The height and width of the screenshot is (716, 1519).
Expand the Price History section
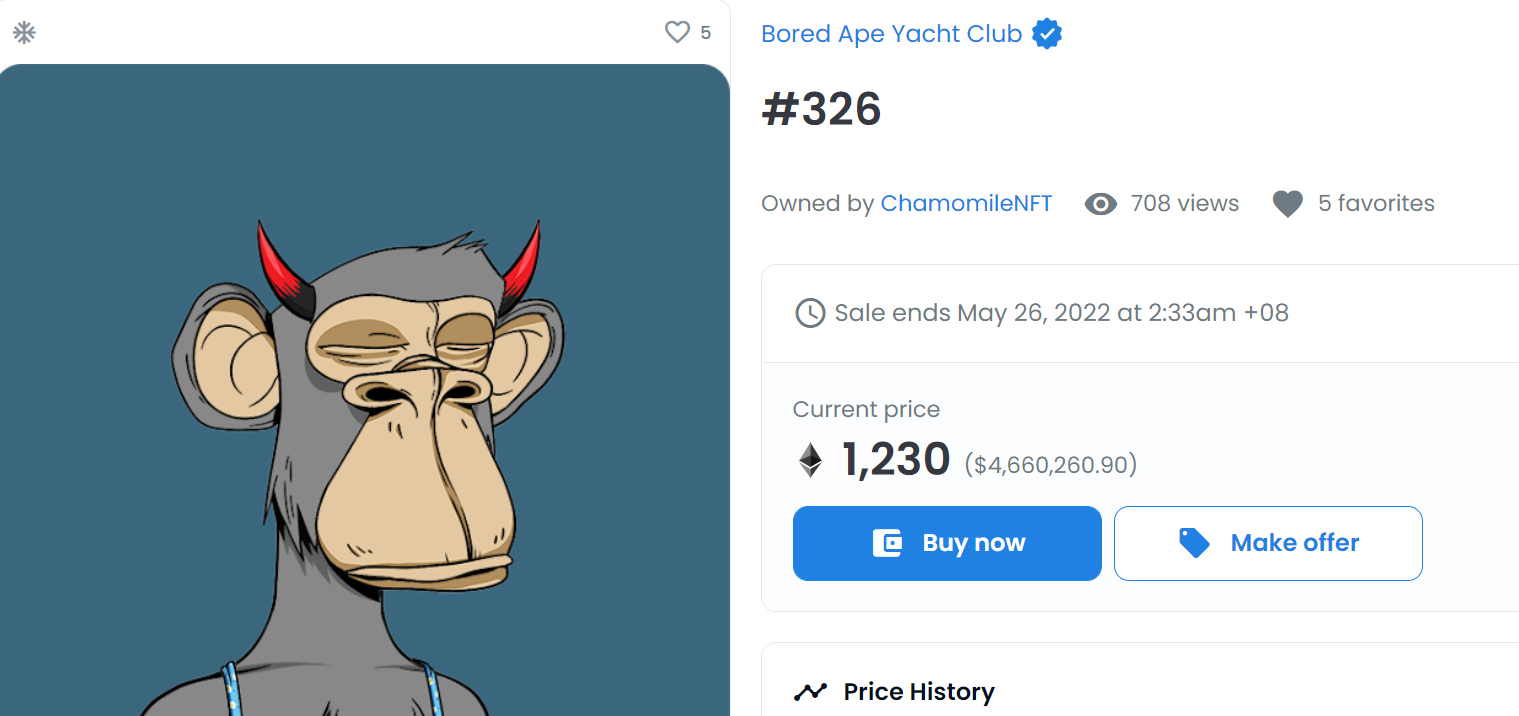pos(919,692)
